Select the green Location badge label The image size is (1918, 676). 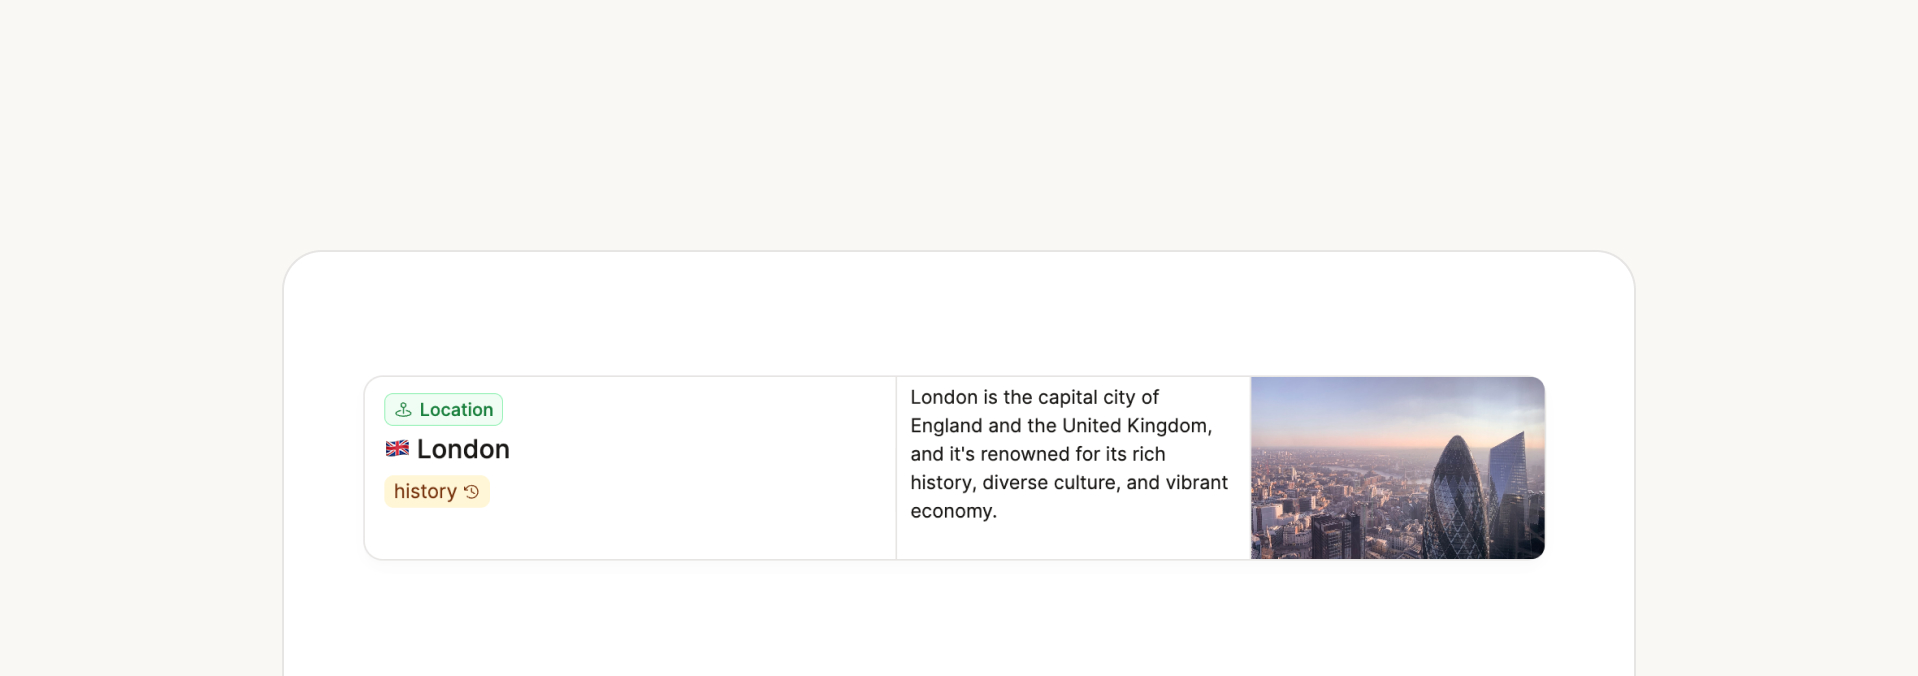(456, 410)
